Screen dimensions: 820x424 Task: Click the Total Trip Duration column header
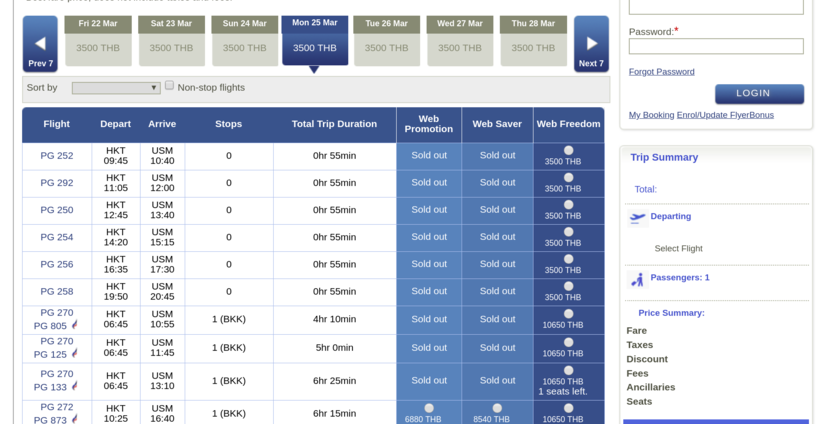point(334,124)
